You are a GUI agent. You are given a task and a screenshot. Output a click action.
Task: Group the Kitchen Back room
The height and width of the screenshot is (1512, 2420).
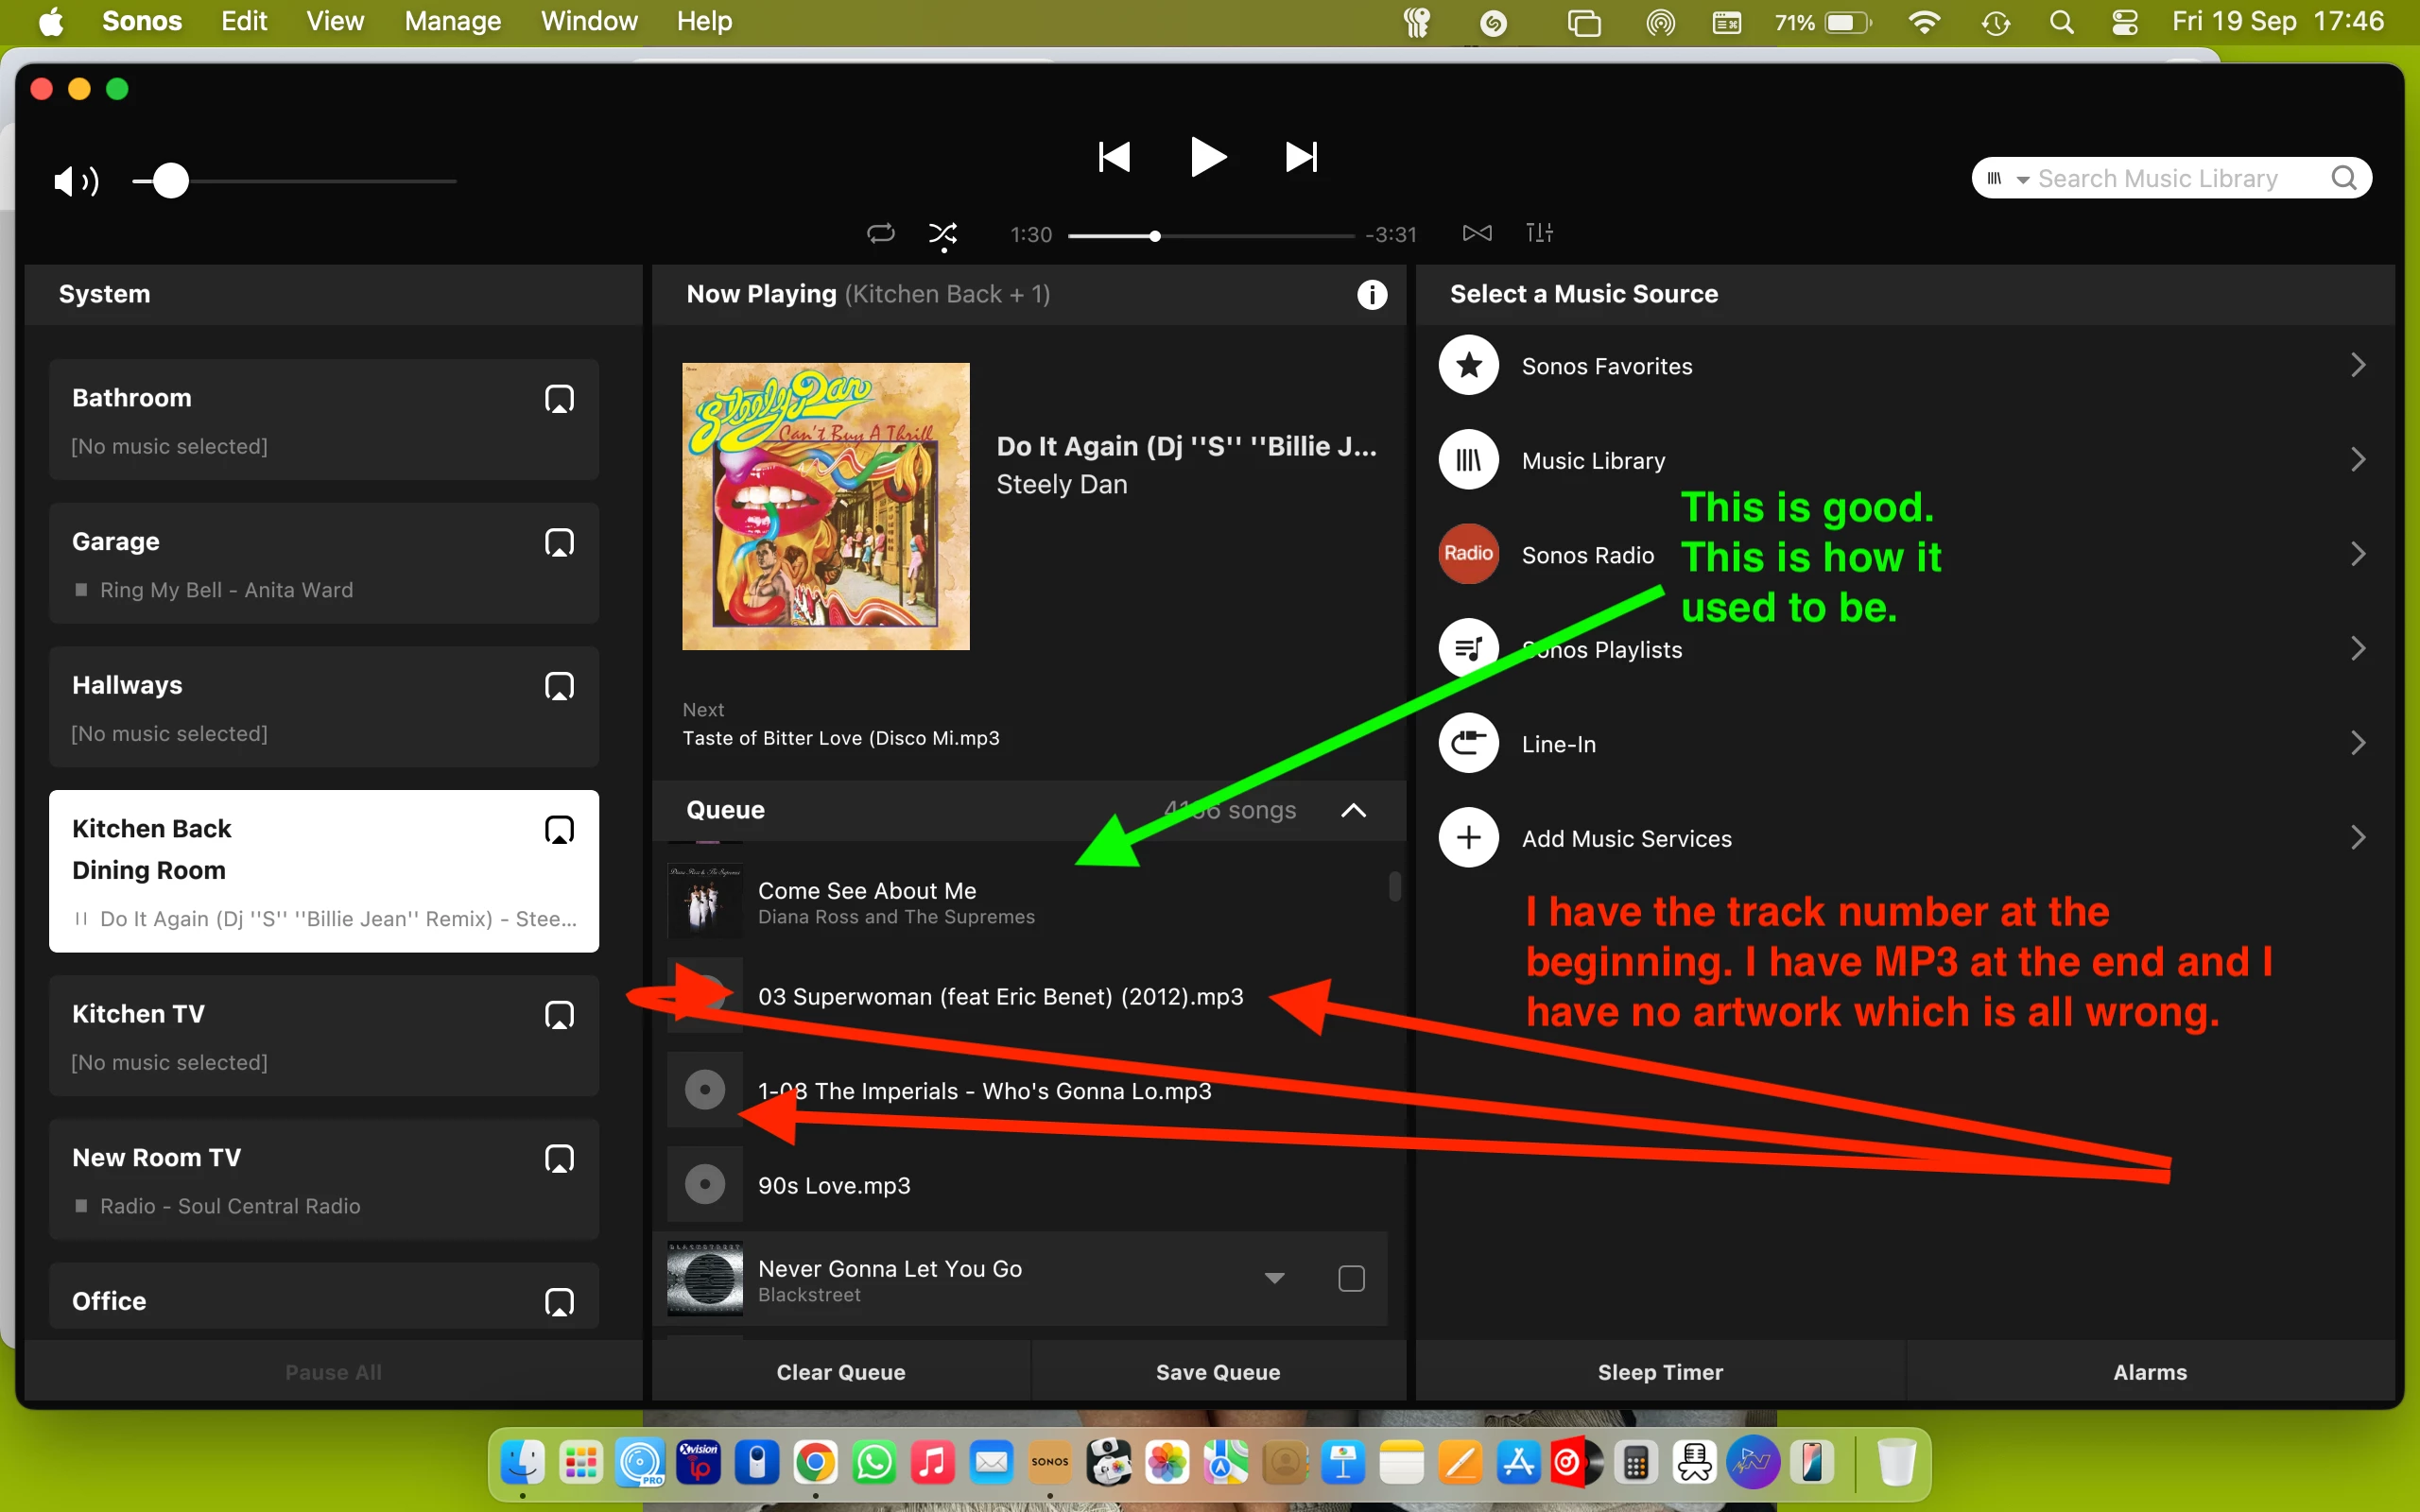tap(559, 830)
